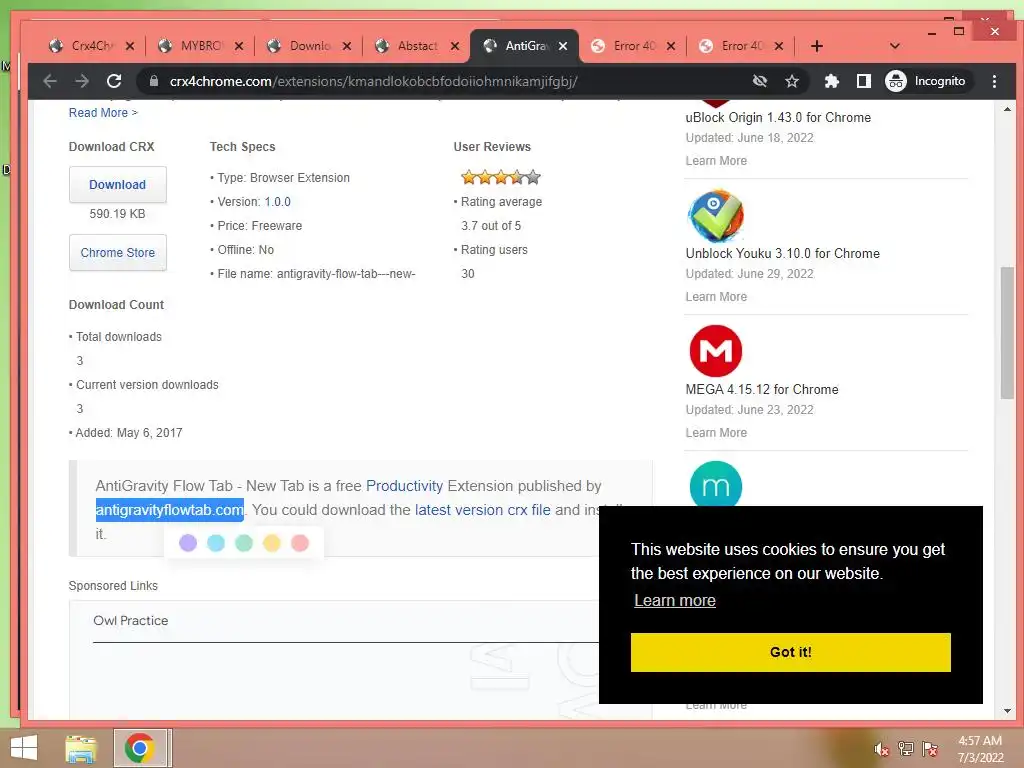Go back using browser back arrow
Image resolution: width=1024 pixels, height=768 pixels.
[50, 81]
